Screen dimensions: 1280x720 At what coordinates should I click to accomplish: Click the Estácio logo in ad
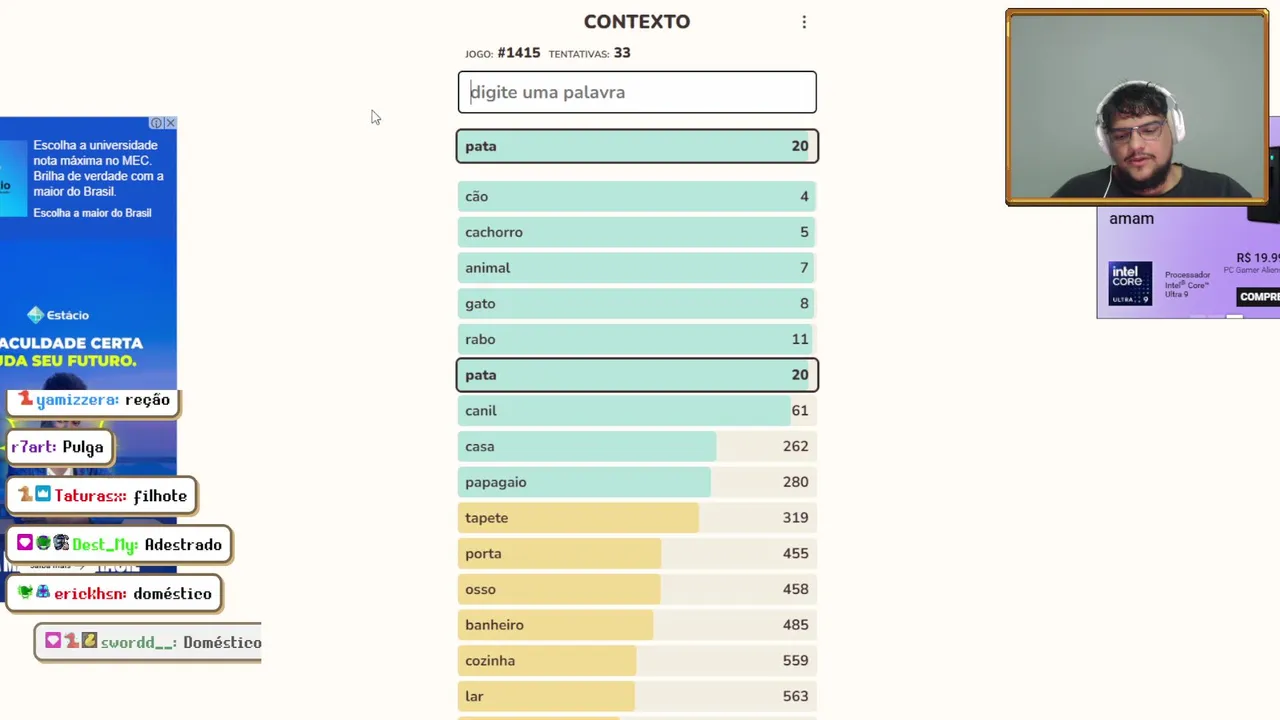(58, 315)
